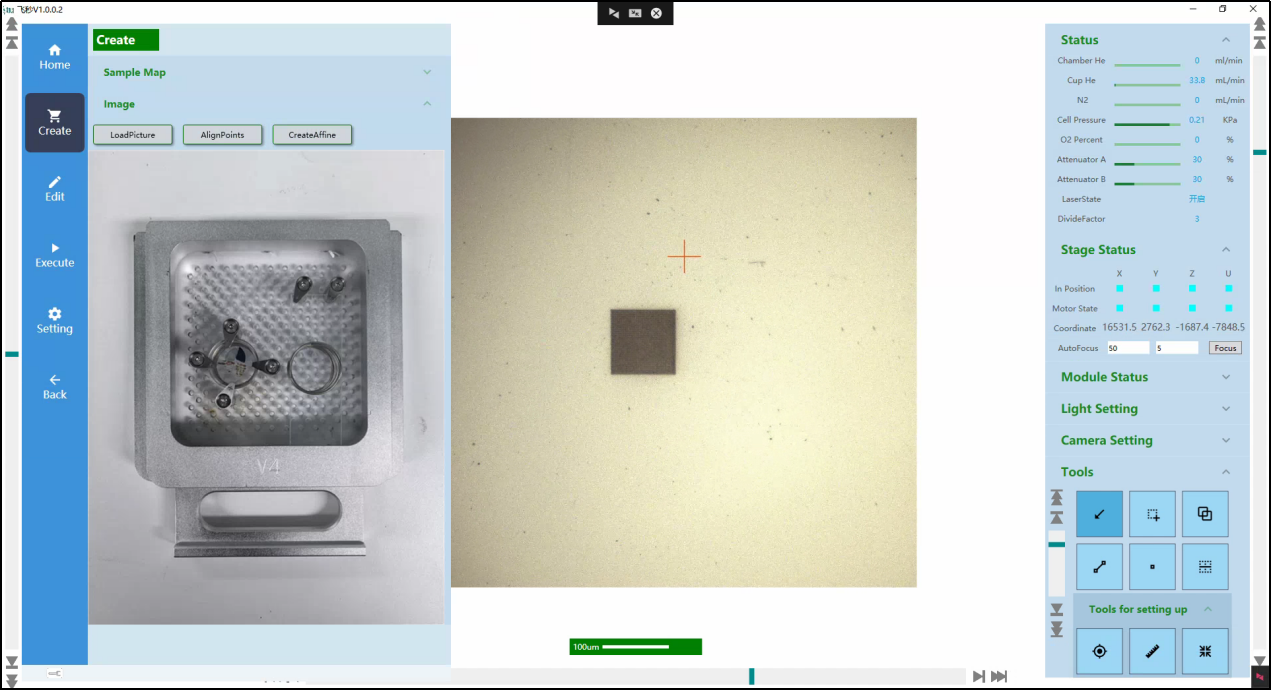Image resolution: width=1272 pixels, height=690 pixels.
Task: Select the dotted grid pattern tool
Action: tap(1205, 567)
